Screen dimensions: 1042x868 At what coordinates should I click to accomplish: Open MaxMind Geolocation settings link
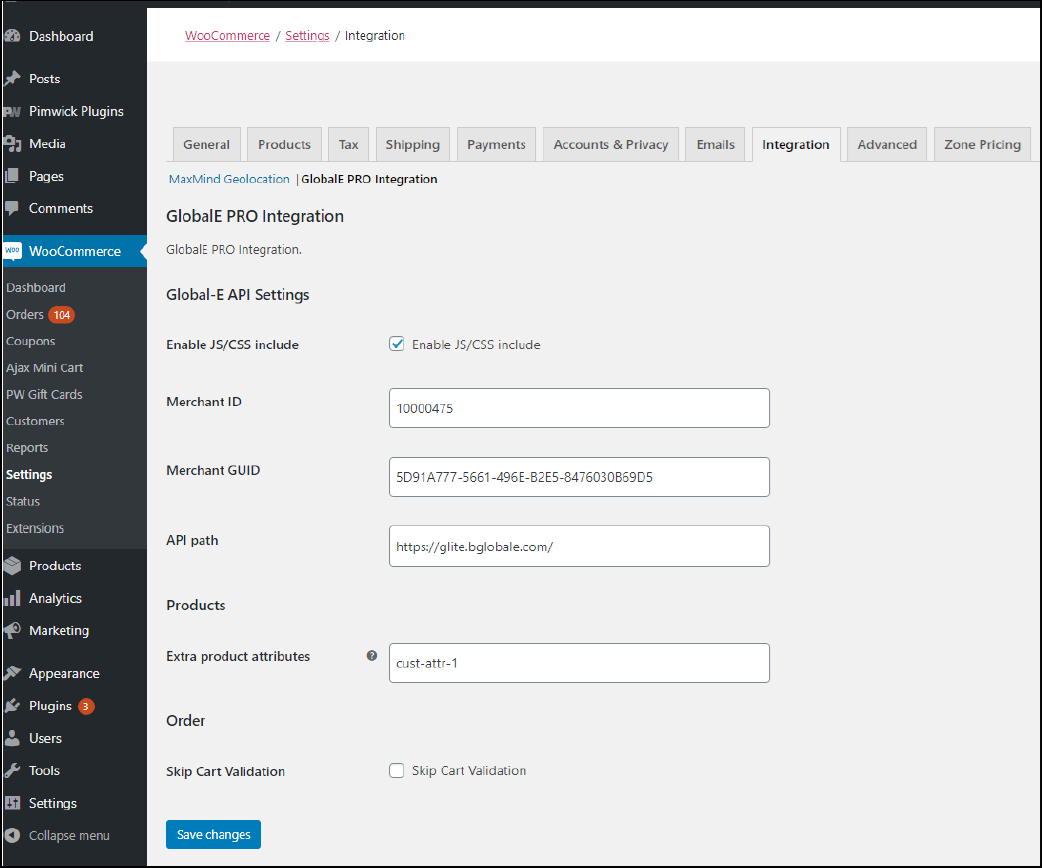coord(228,179)
